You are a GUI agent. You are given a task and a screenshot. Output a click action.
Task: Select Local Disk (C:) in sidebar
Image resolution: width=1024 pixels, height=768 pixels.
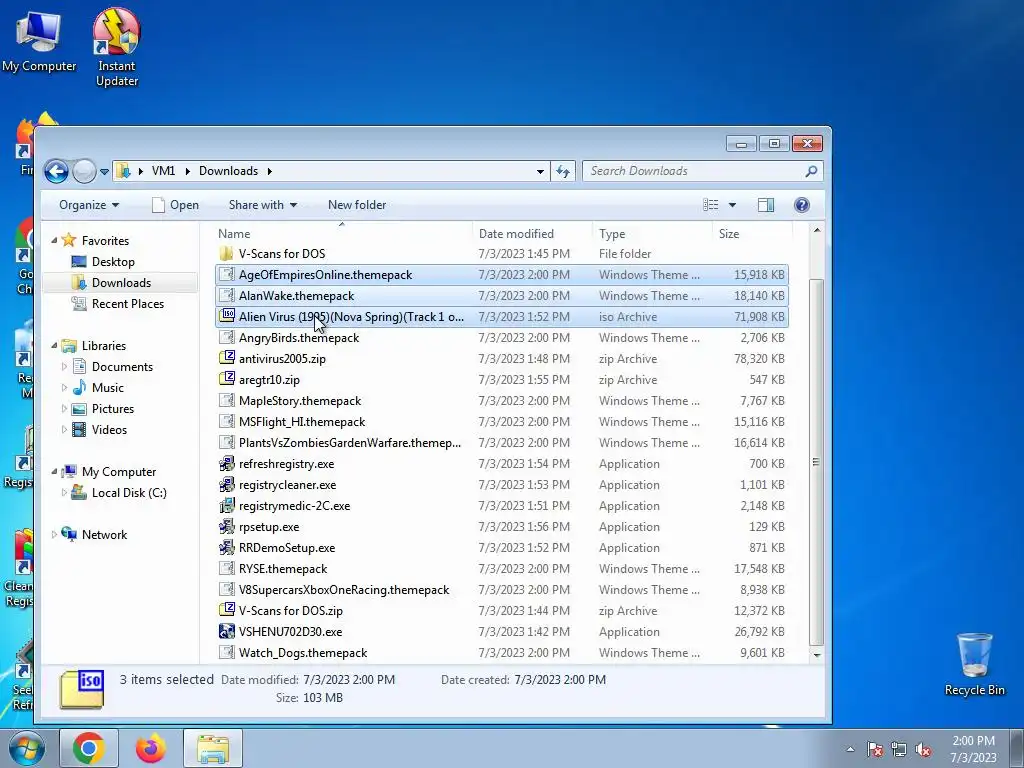pyautogui.click(x=129, y=493)
